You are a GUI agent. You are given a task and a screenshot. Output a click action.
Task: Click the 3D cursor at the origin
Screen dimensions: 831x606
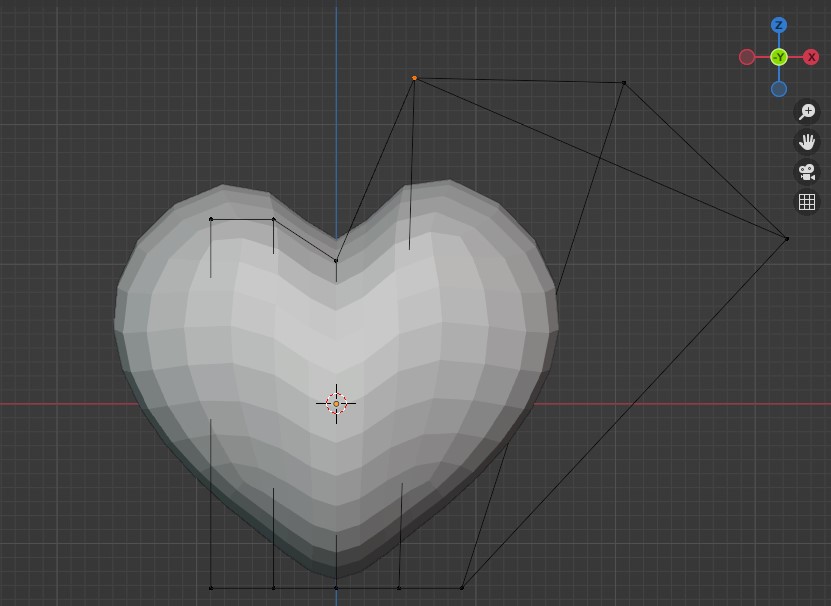click(336, 403)
